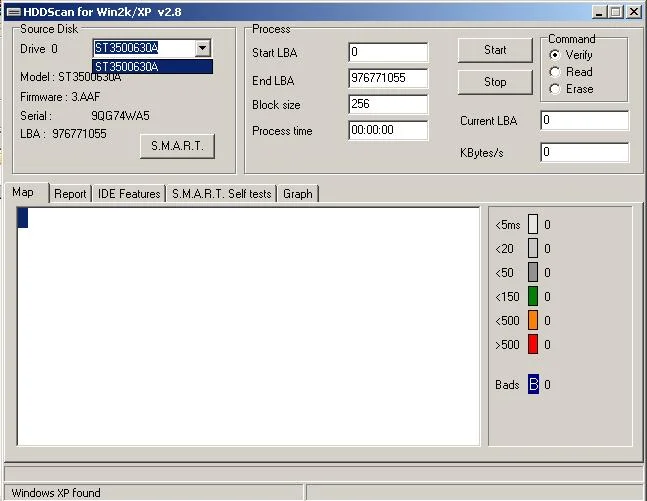Click the Block size input field

388,104
